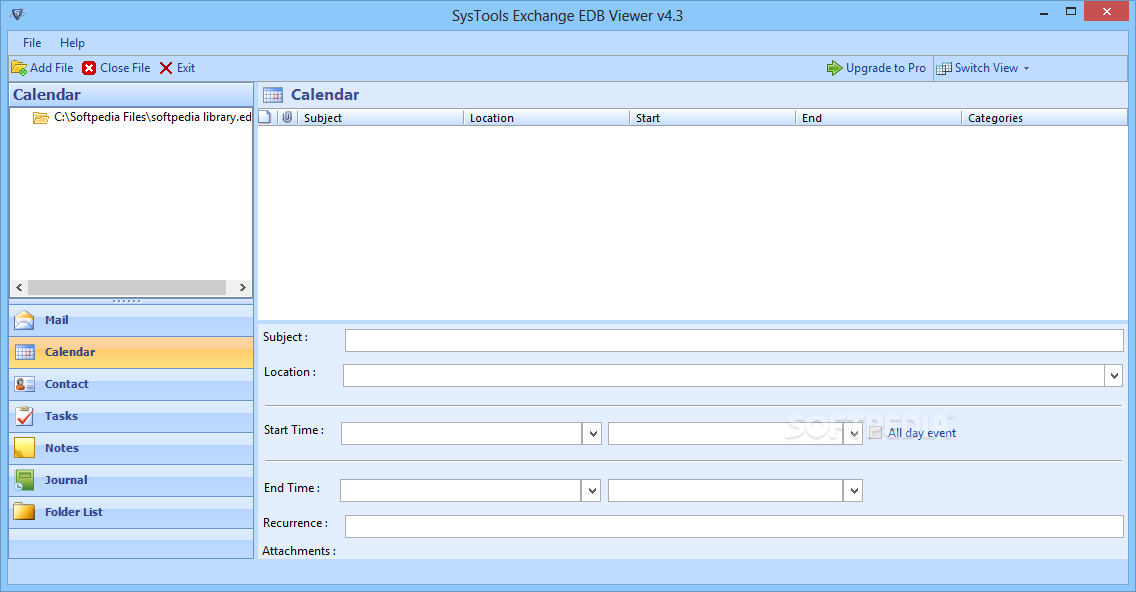Show the Notes section
The image size is (1136, 592).
click(x=131, y=448)
